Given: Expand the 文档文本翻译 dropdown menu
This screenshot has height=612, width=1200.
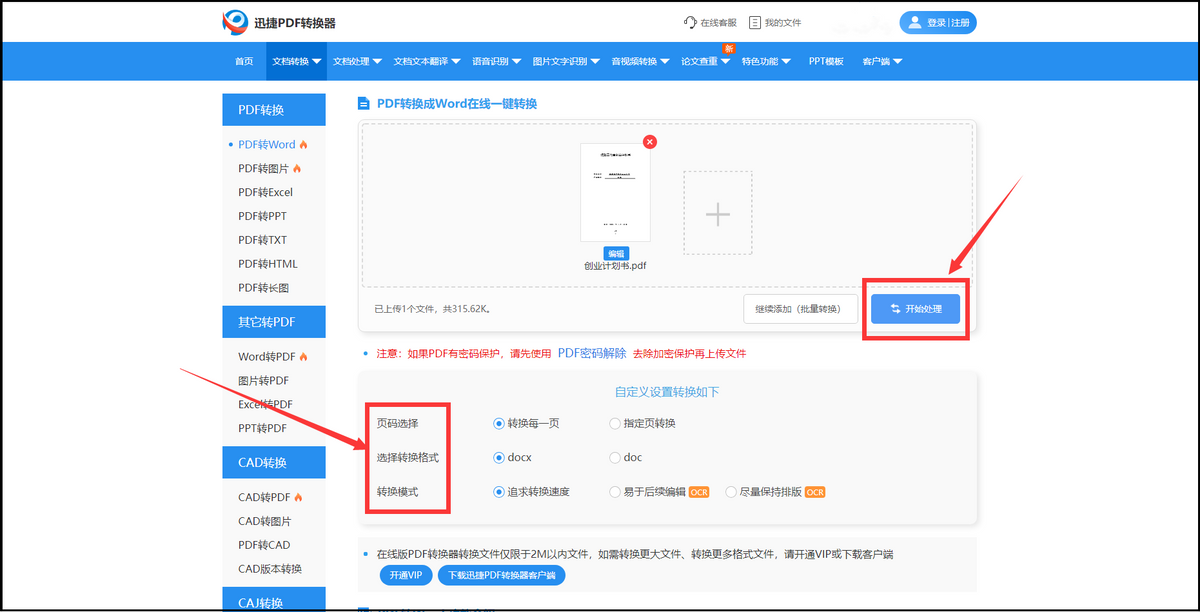Looking at the screenshot, I should point(427,61).
